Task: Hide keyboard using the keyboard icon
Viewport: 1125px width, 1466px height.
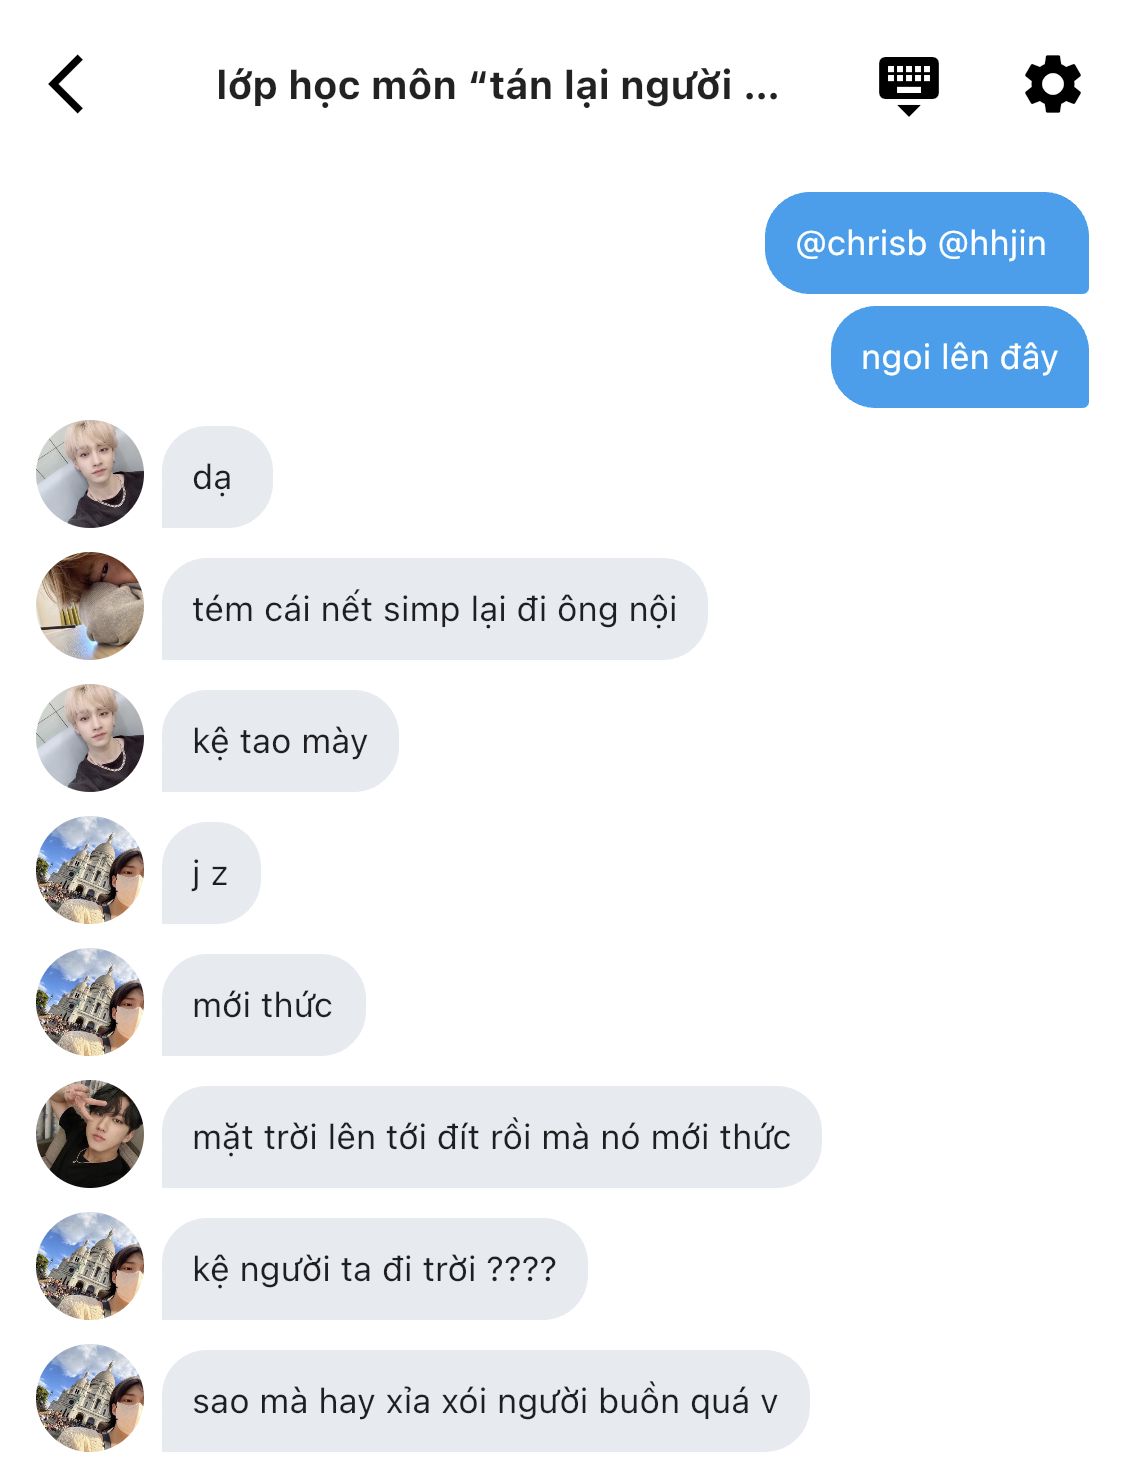Action: [x=908, y=86]
